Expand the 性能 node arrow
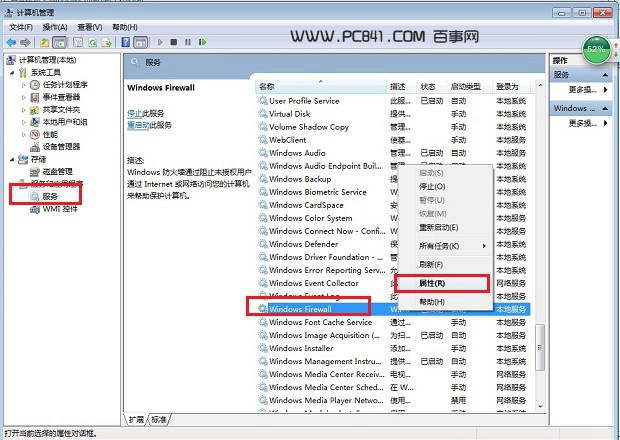Screen dimensions: 620x440 [x=24, y=134]
